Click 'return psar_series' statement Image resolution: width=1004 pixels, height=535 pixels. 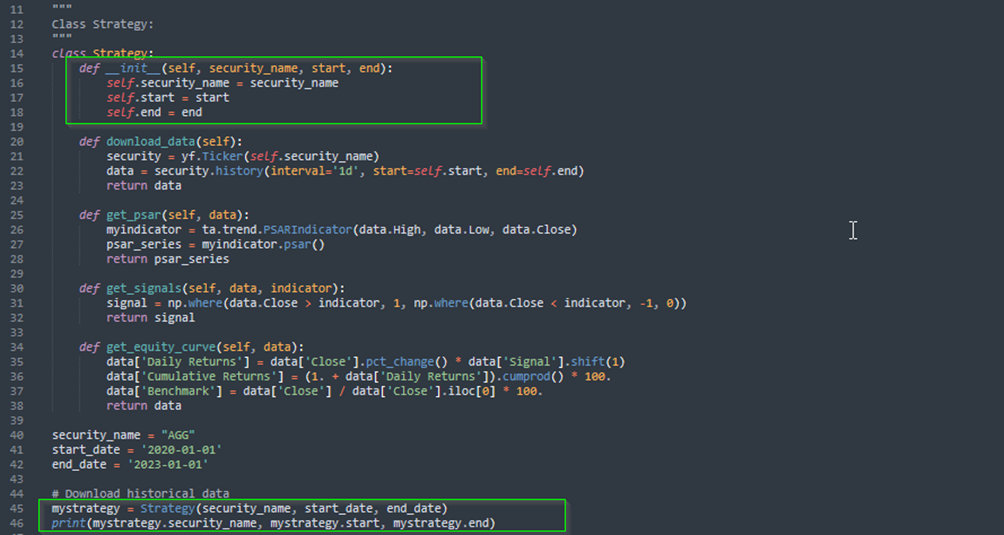click(x=167, y=259)
